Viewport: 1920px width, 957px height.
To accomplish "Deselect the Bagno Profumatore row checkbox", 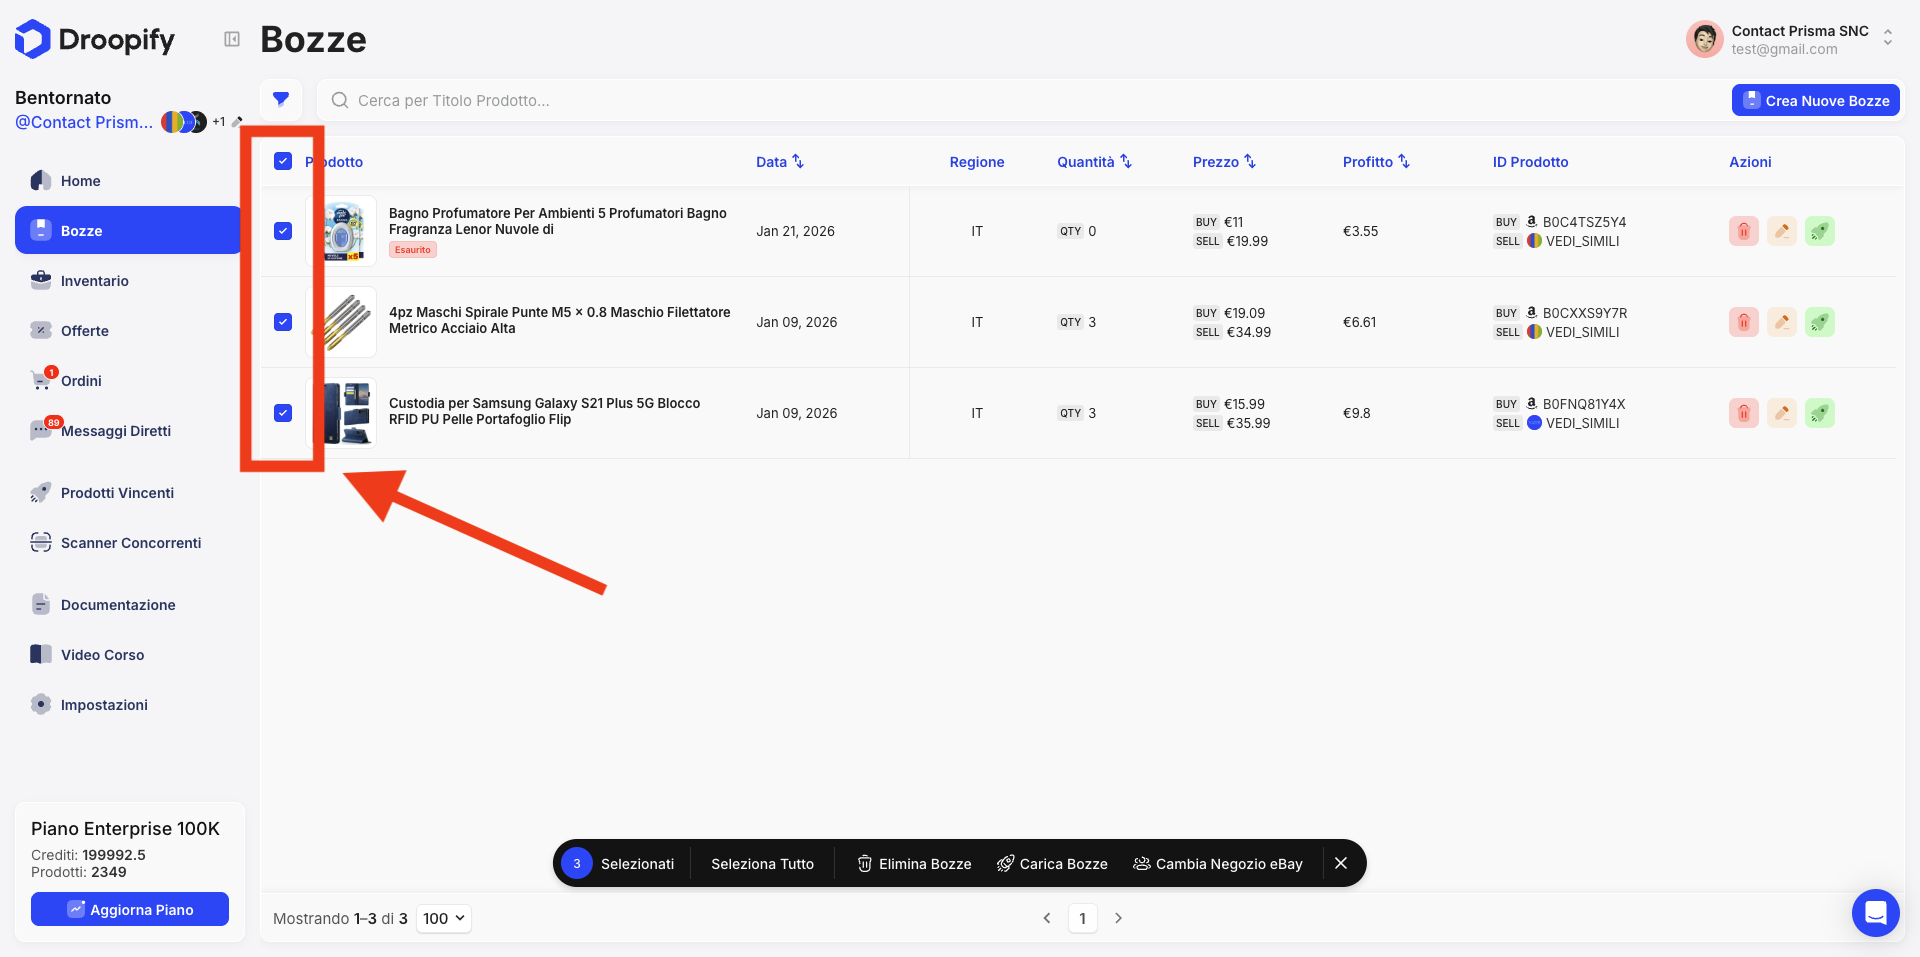I will click(x=283, y=231).
